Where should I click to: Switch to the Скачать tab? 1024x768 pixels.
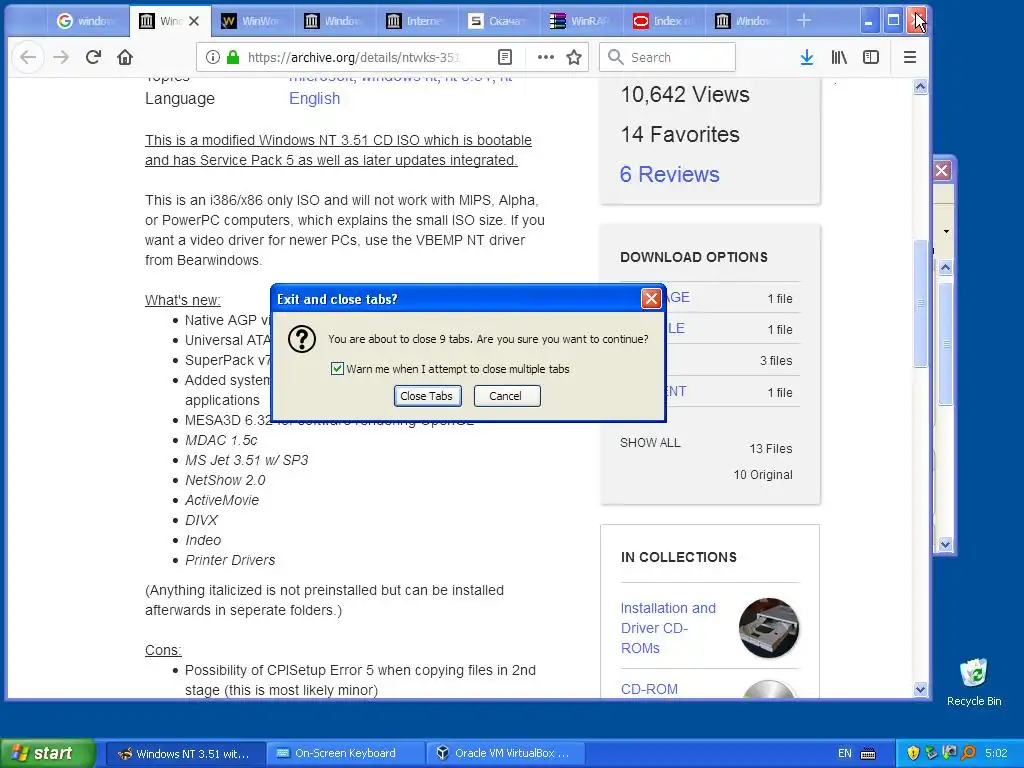[x=498, y=21]
